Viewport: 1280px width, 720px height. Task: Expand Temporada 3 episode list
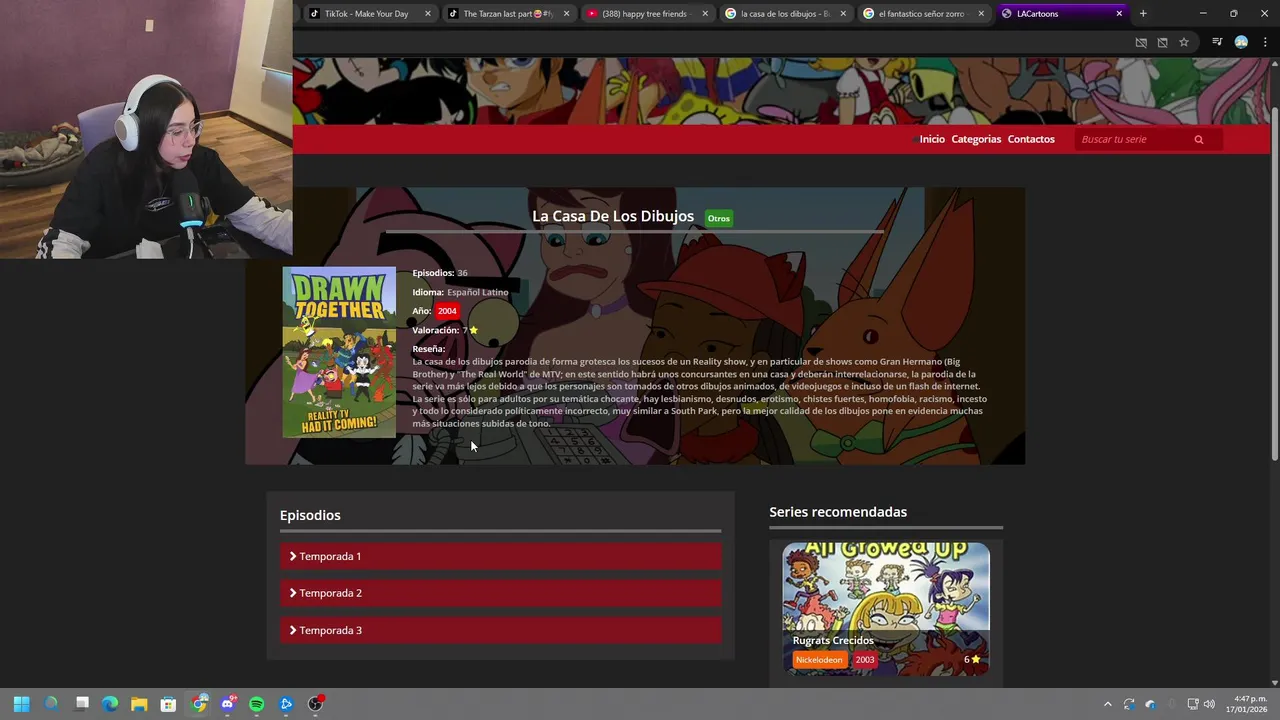point(500,630)
